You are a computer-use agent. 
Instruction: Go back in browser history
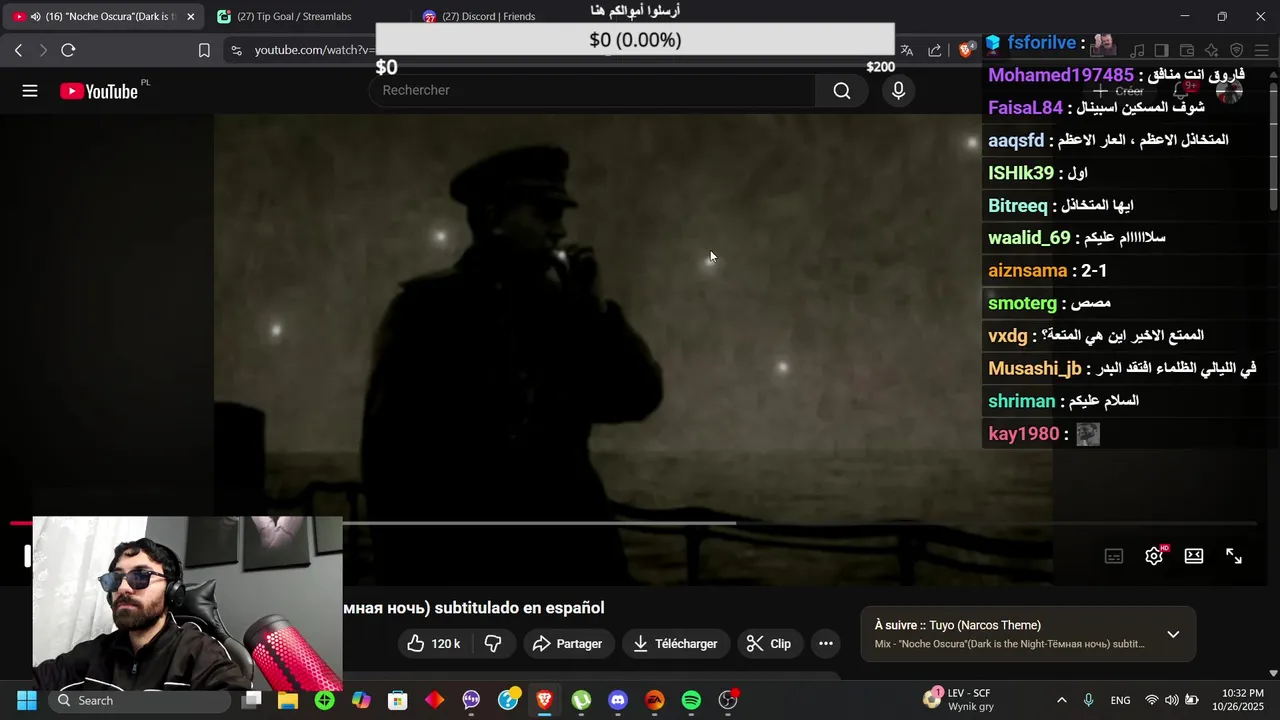18,50
